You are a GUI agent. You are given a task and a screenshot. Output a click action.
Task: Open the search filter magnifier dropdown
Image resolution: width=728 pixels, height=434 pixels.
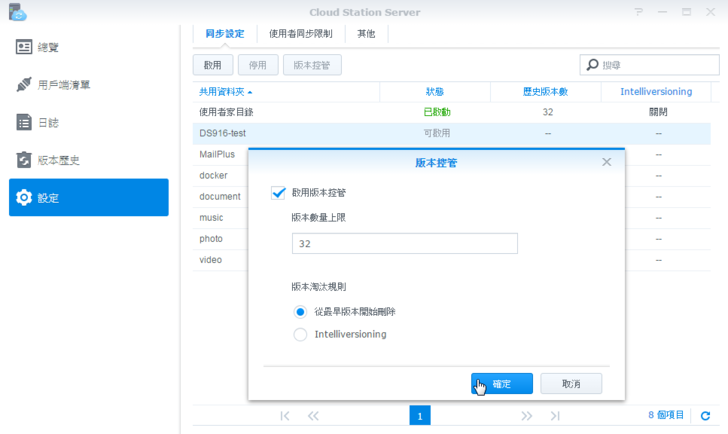594,65
